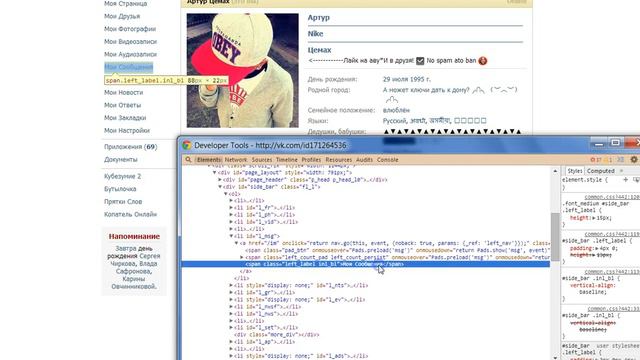640x360 pixels.
Task: Expand the li#l_ph node
Action: [x=231, y=215]
